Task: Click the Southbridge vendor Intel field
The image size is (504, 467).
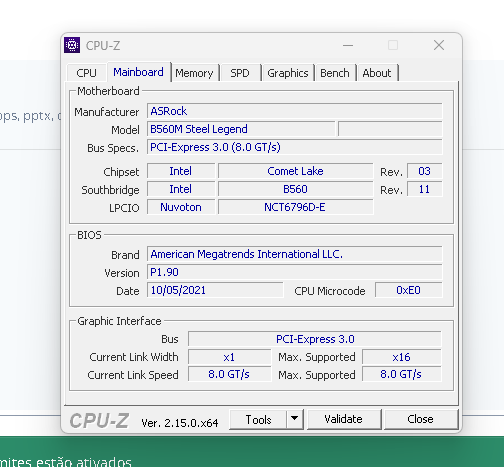Action: 181,189
